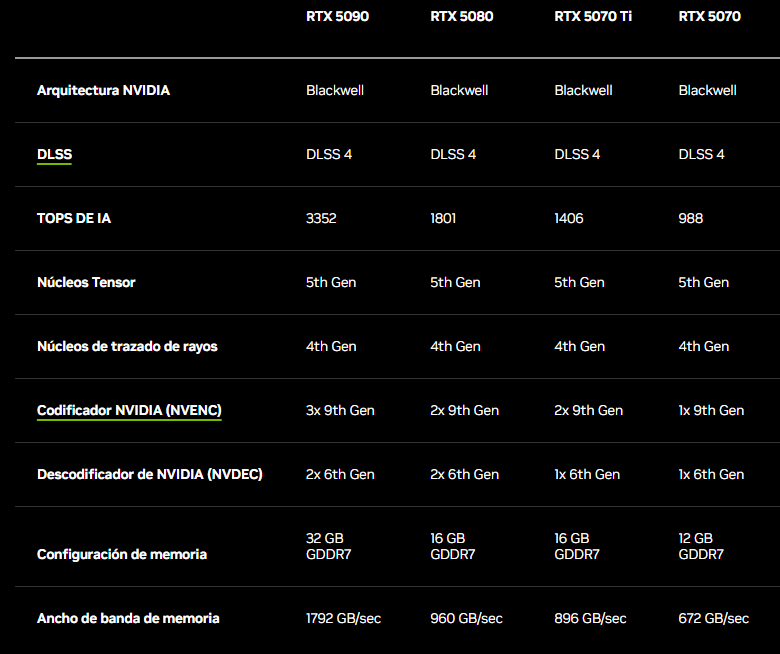Viewport: 780px width, 654px height.
Task: Select the 1801 TOPS value
Action: 443,218
